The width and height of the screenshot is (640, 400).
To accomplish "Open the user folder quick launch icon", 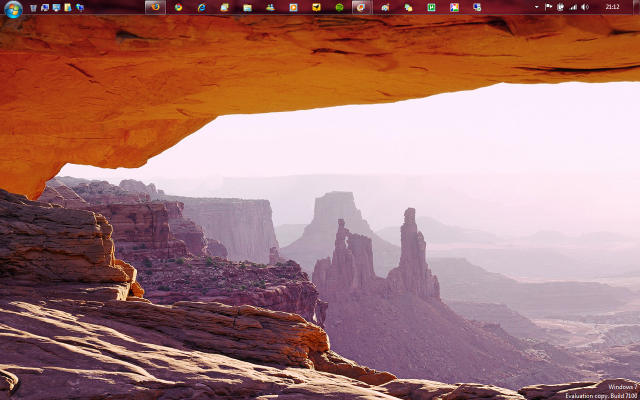I will [x=68, y=7].
